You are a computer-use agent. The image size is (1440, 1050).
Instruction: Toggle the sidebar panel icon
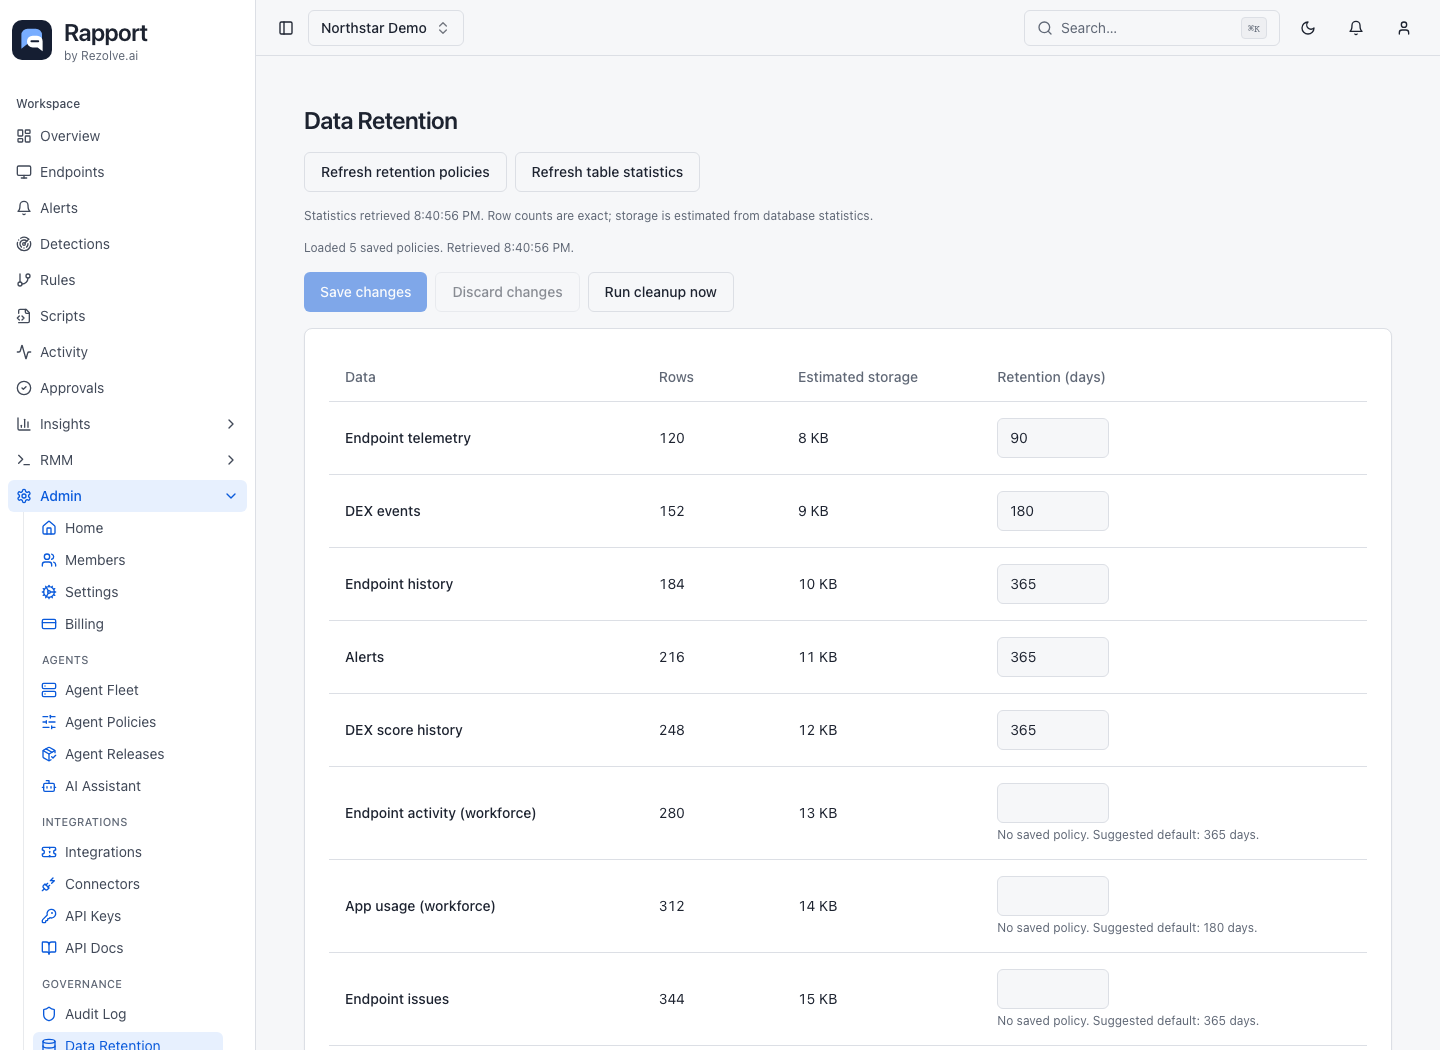[286, 28]
